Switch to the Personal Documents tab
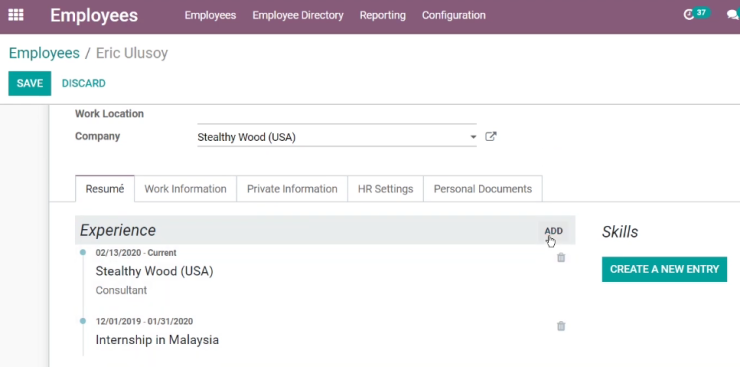 tap(483, 189)
